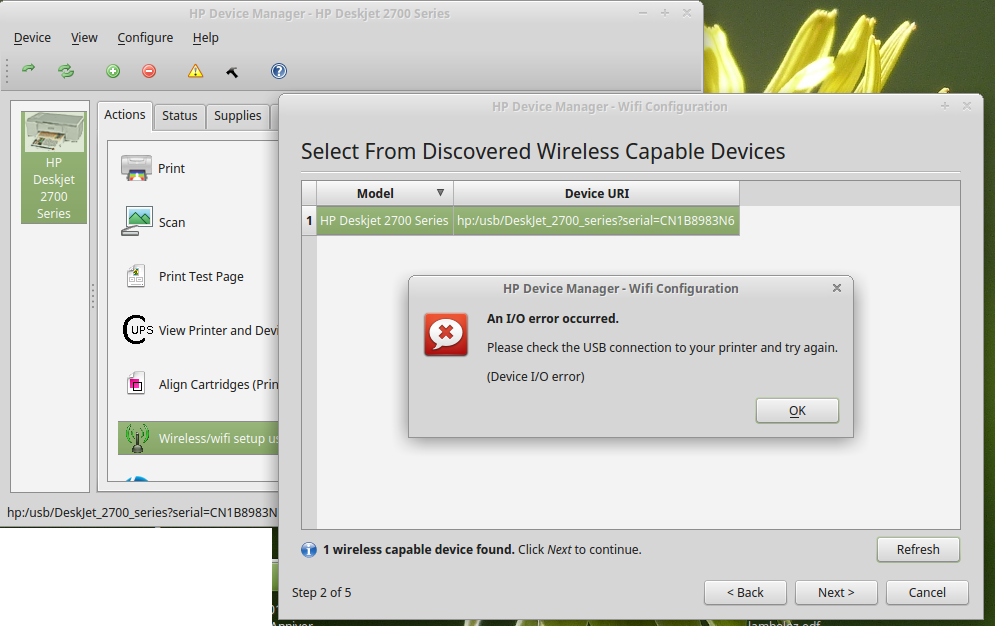Switch to the Status tab
The width and height of the screenshot is (995, 626).
(x=180, y=116)
